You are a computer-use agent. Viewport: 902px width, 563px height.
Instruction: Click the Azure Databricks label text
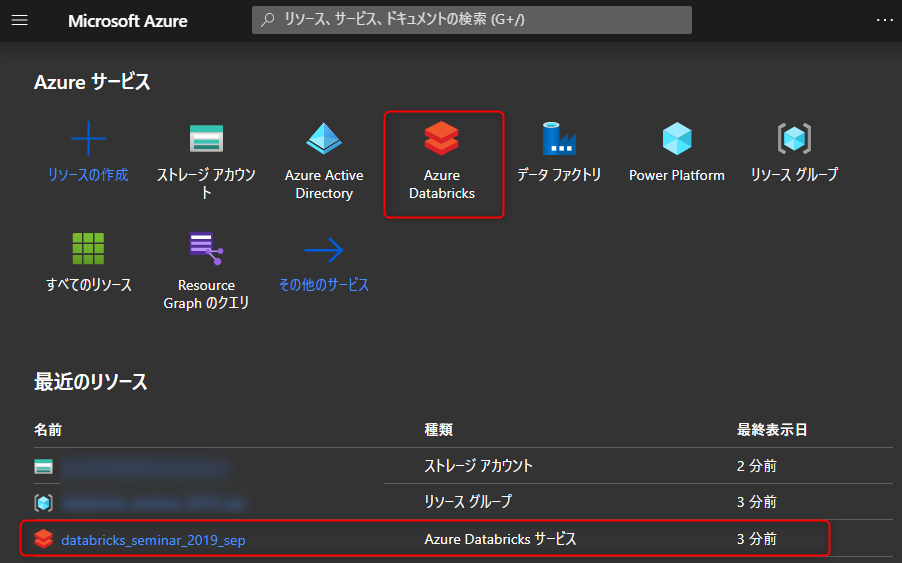click(442, 184)
